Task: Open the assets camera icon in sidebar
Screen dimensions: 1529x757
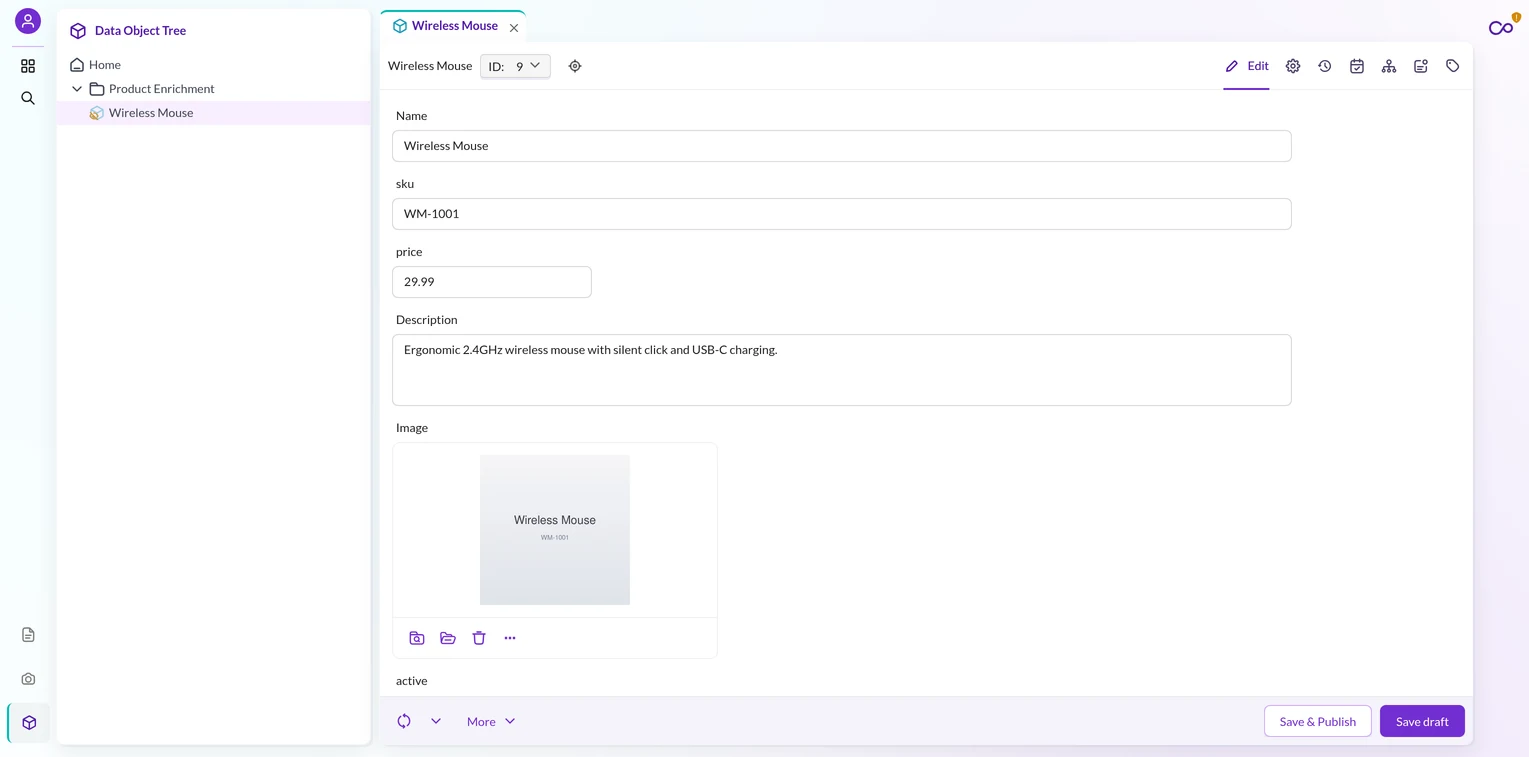Action: click(x=28, y=679)
